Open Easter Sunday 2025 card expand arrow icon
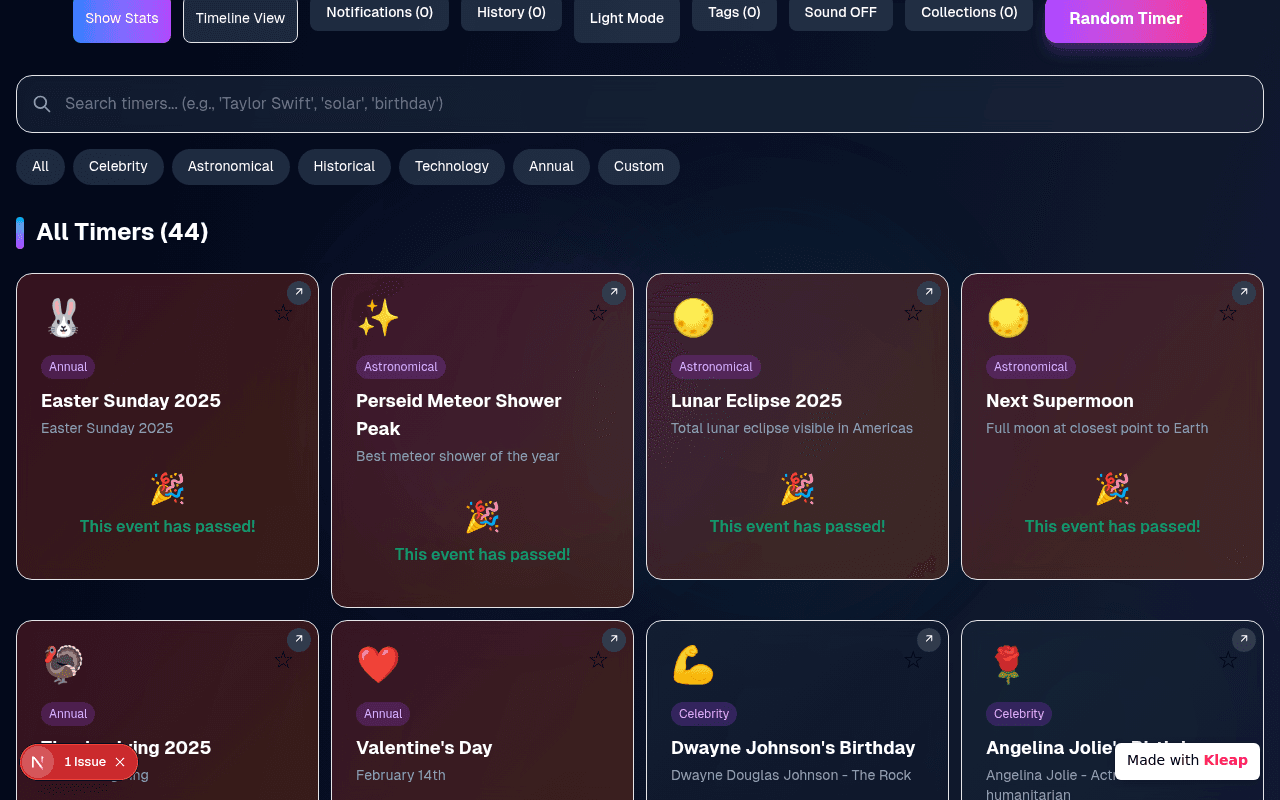Image resolution: width=1280 pixels, height=800 pixels. (298, 292)
